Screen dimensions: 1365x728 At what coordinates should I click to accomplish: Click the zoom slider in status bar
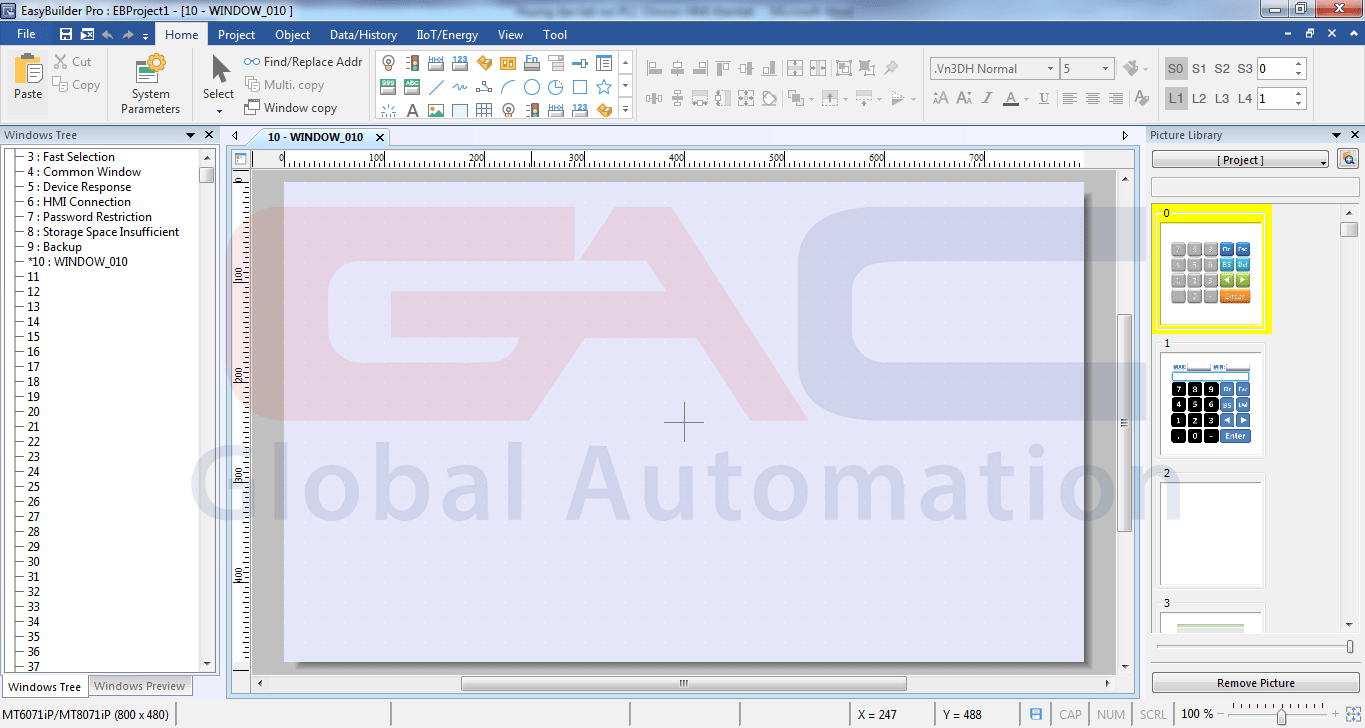[x=1281, y=714]
